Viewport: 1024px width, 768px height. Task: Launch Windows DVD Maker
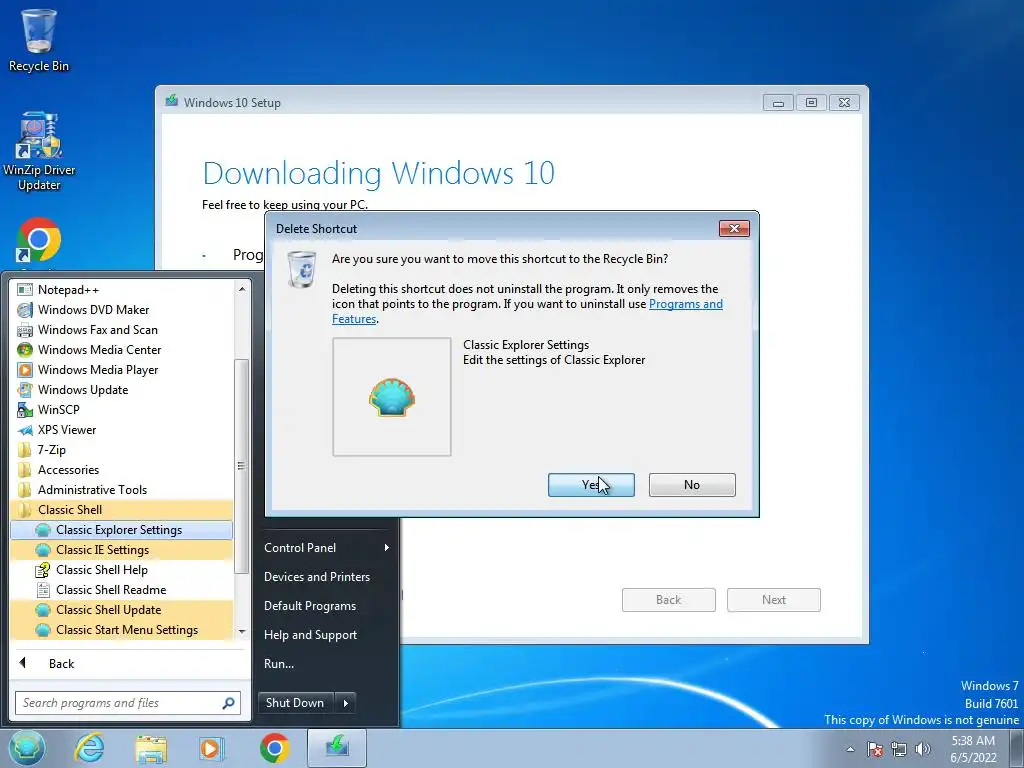122,310
